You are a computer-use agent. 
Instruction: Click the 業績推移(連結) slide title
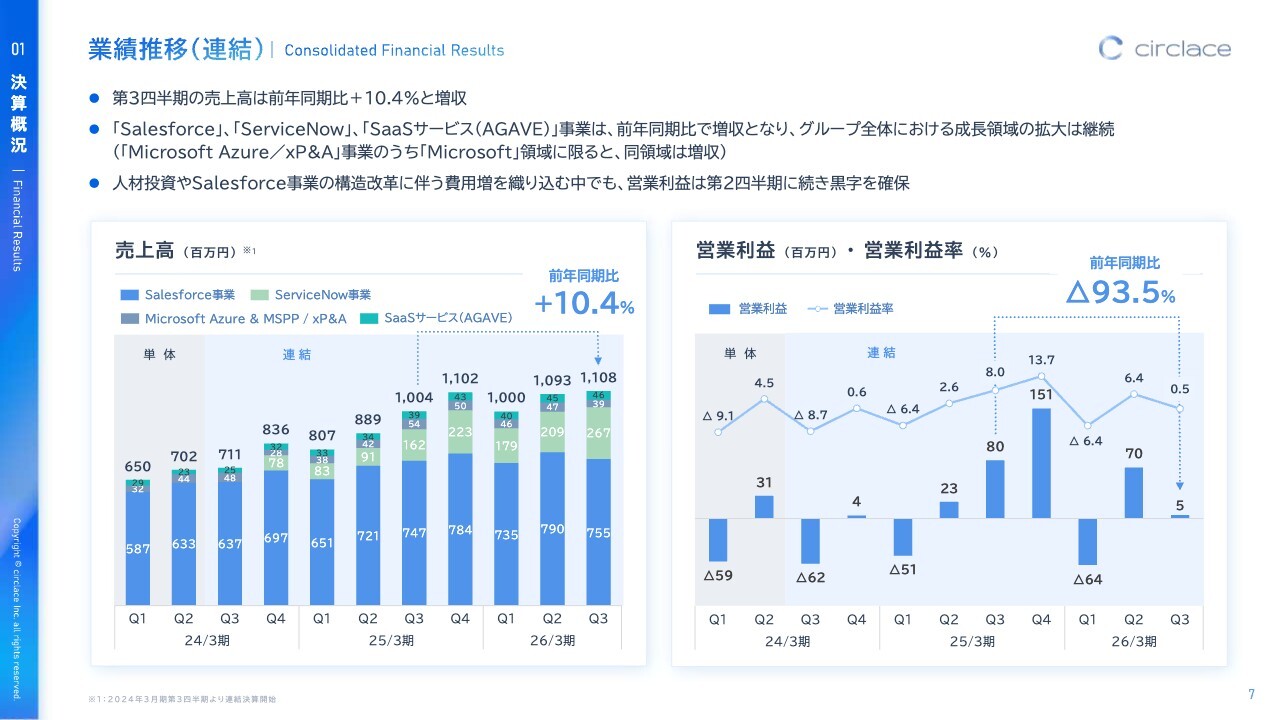coord(176,48)
